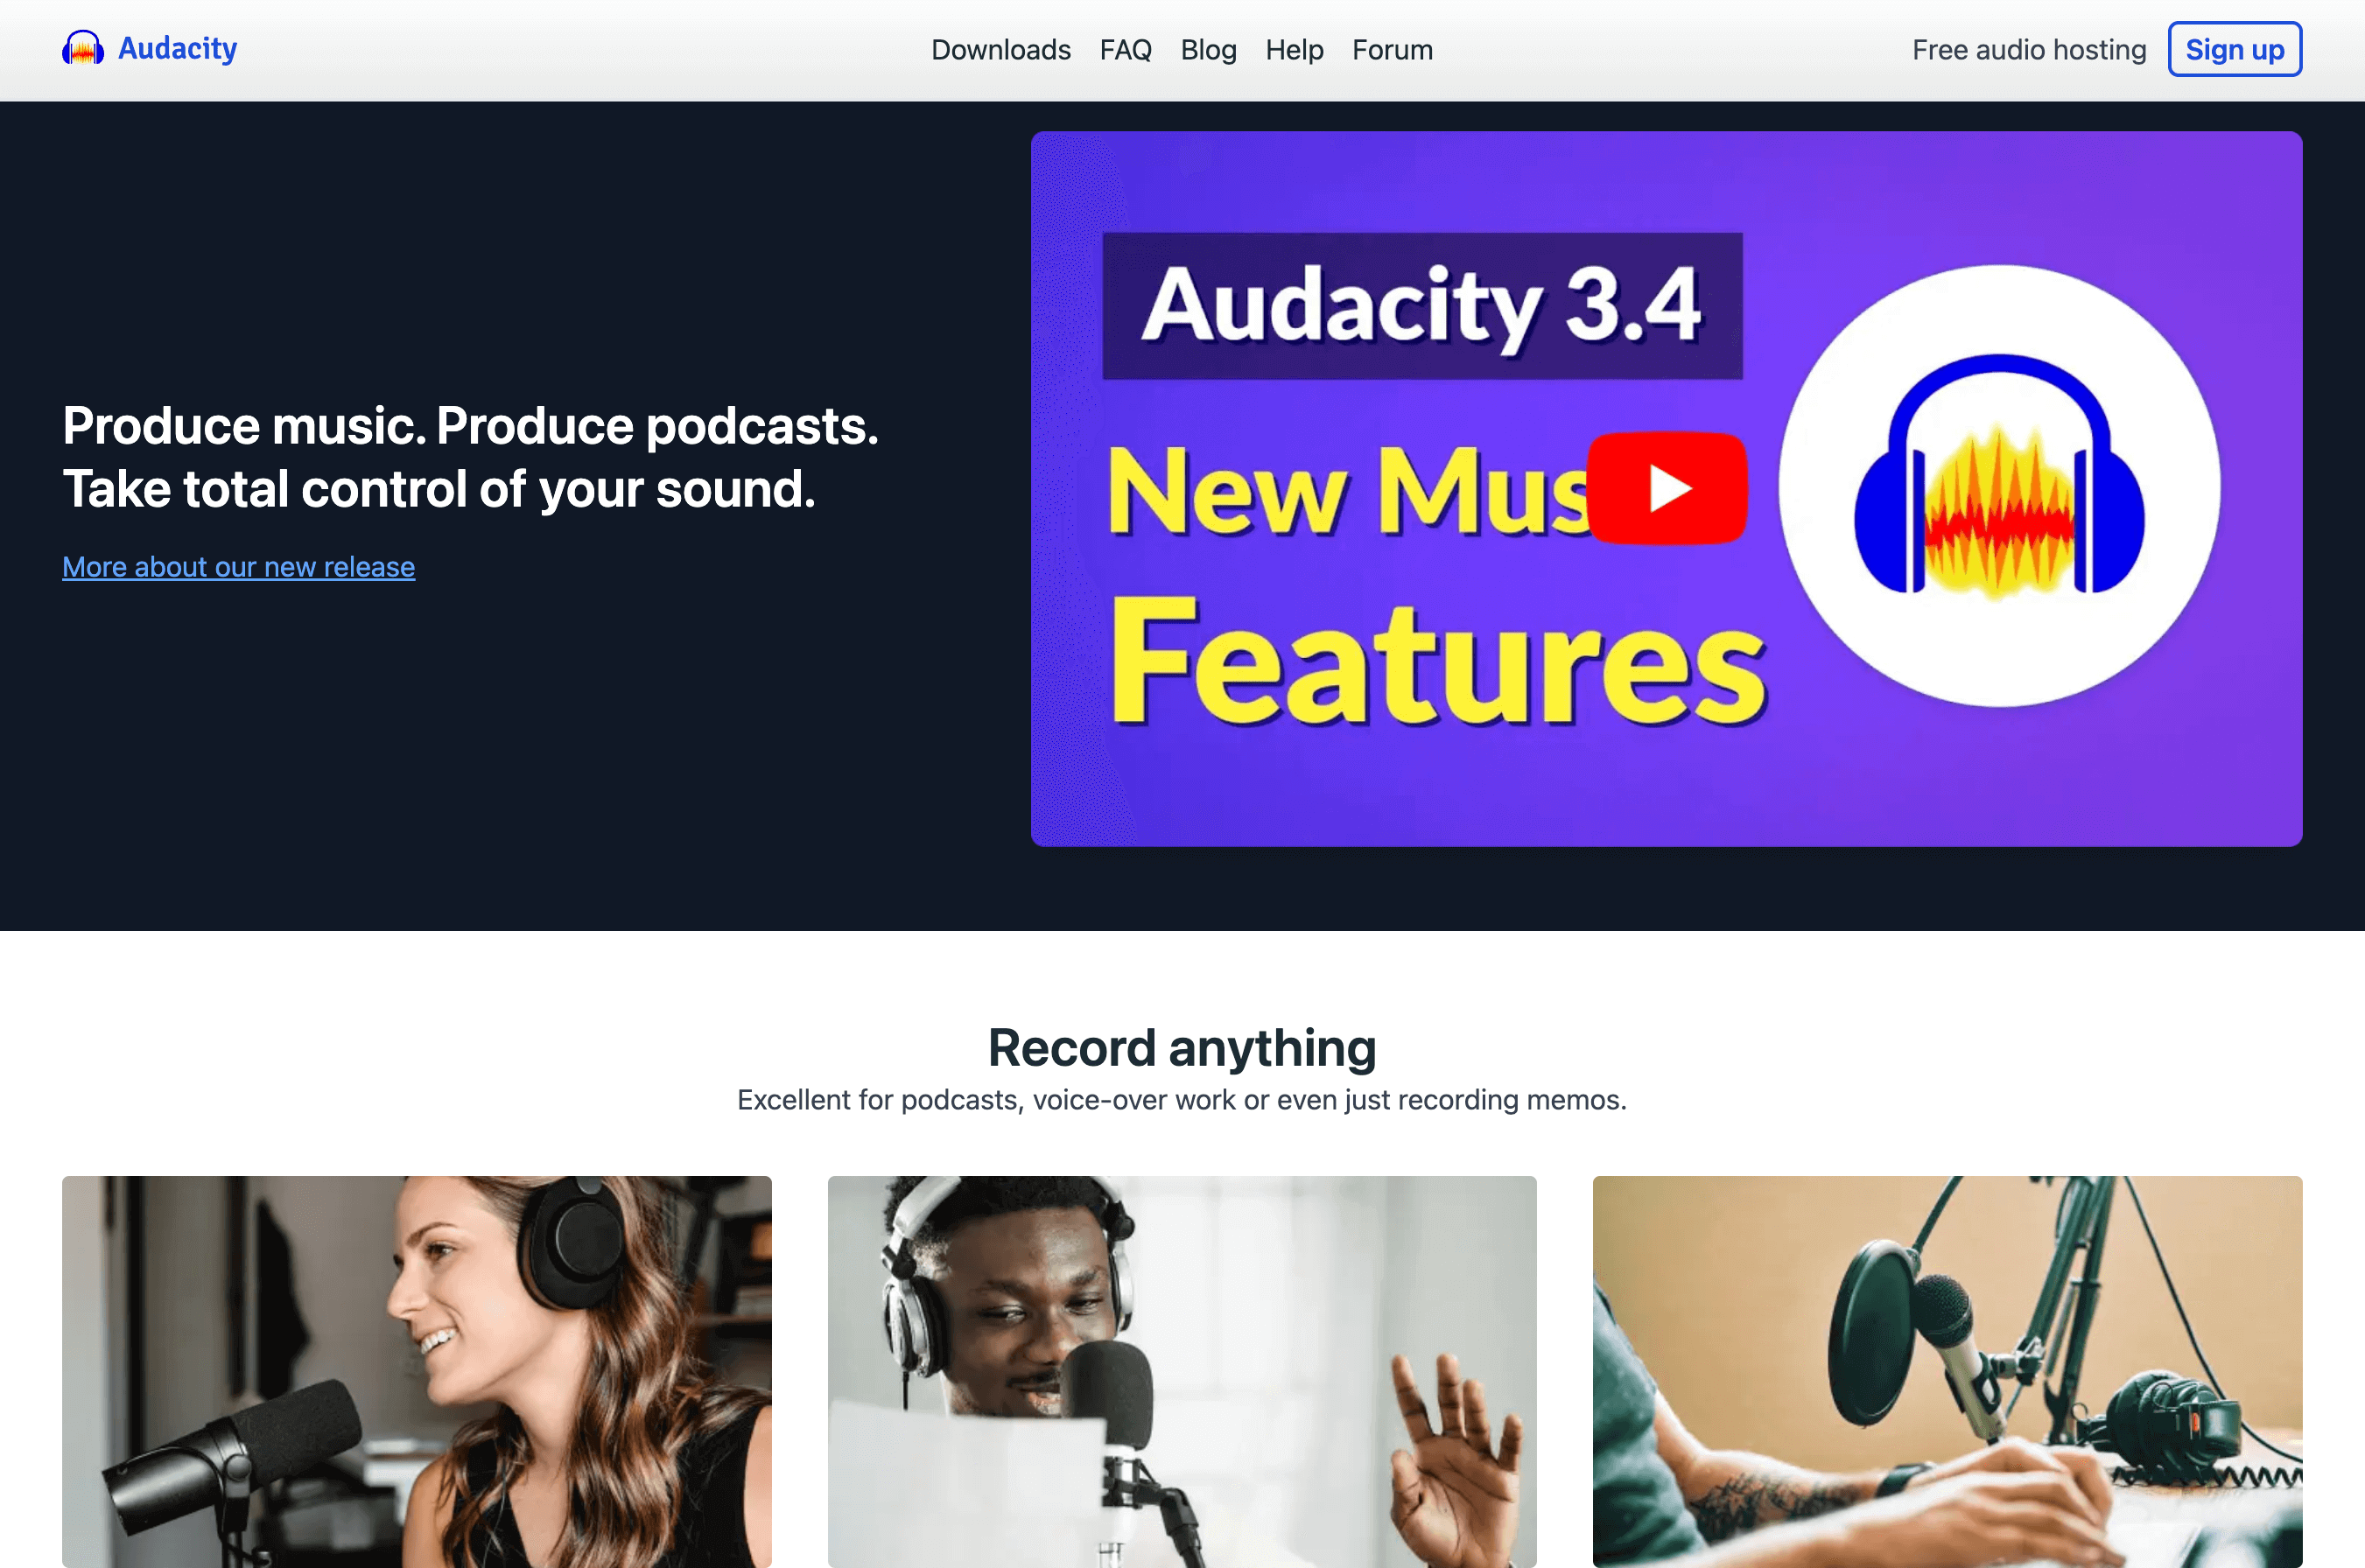Go to the FAQ page
Screen dimensions: 2365x1568
(x=1126, y=50)
